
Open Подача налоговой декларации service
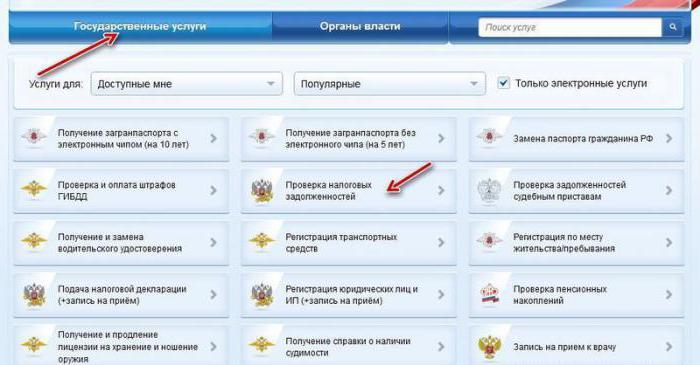(x=122, y=295)
